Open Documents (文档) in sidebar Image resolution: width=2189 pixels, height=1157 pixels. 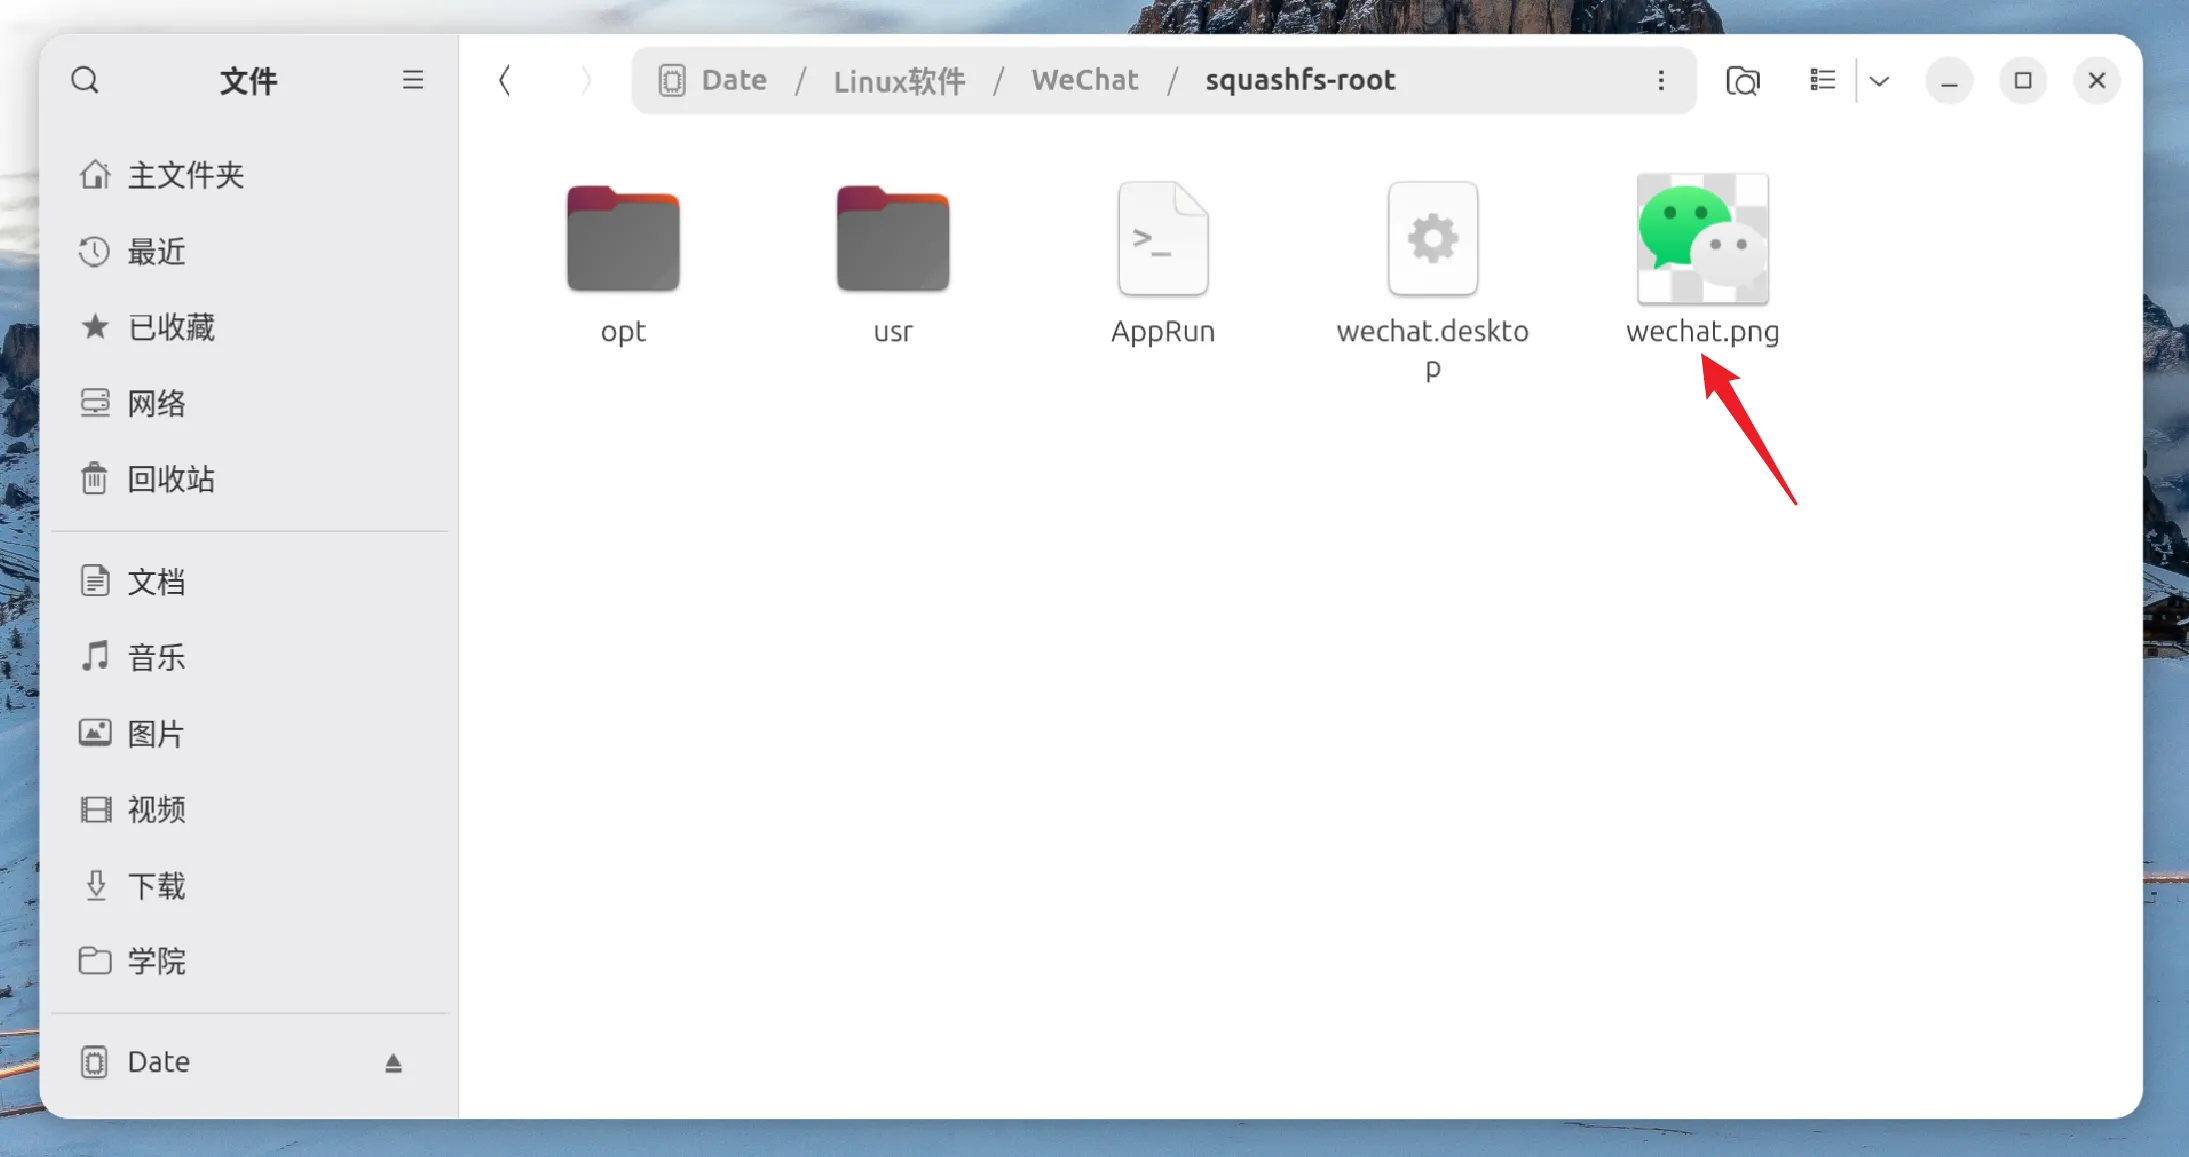(x=250, y=581)
